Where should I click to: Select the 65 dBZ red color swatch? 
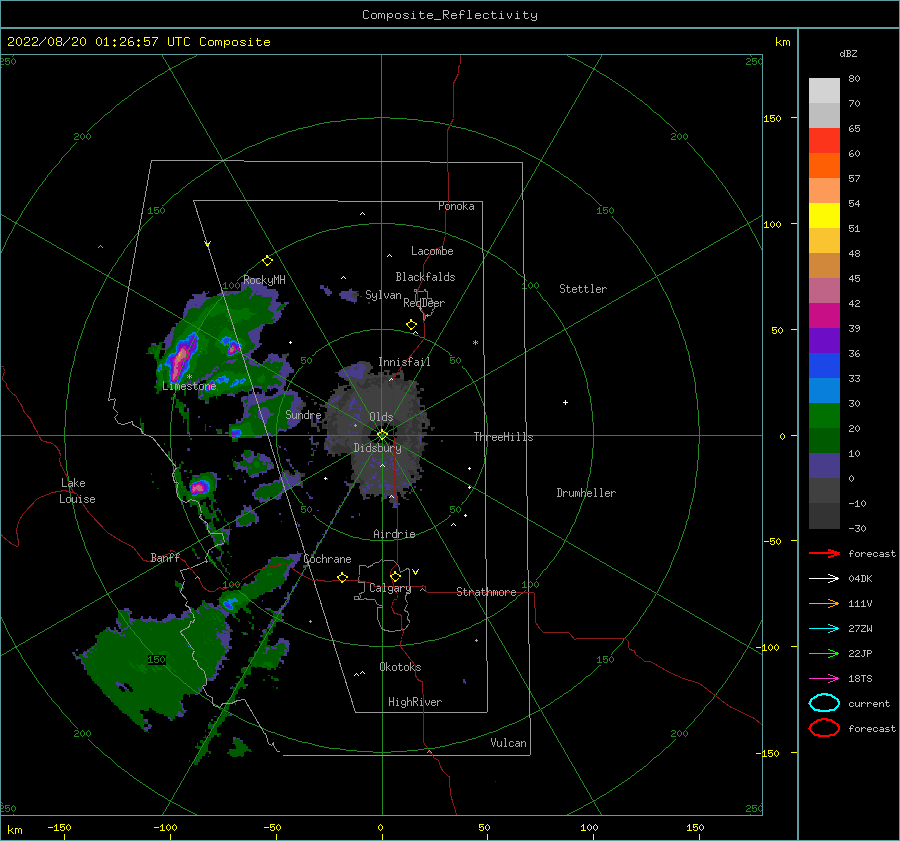pos(824,141)
